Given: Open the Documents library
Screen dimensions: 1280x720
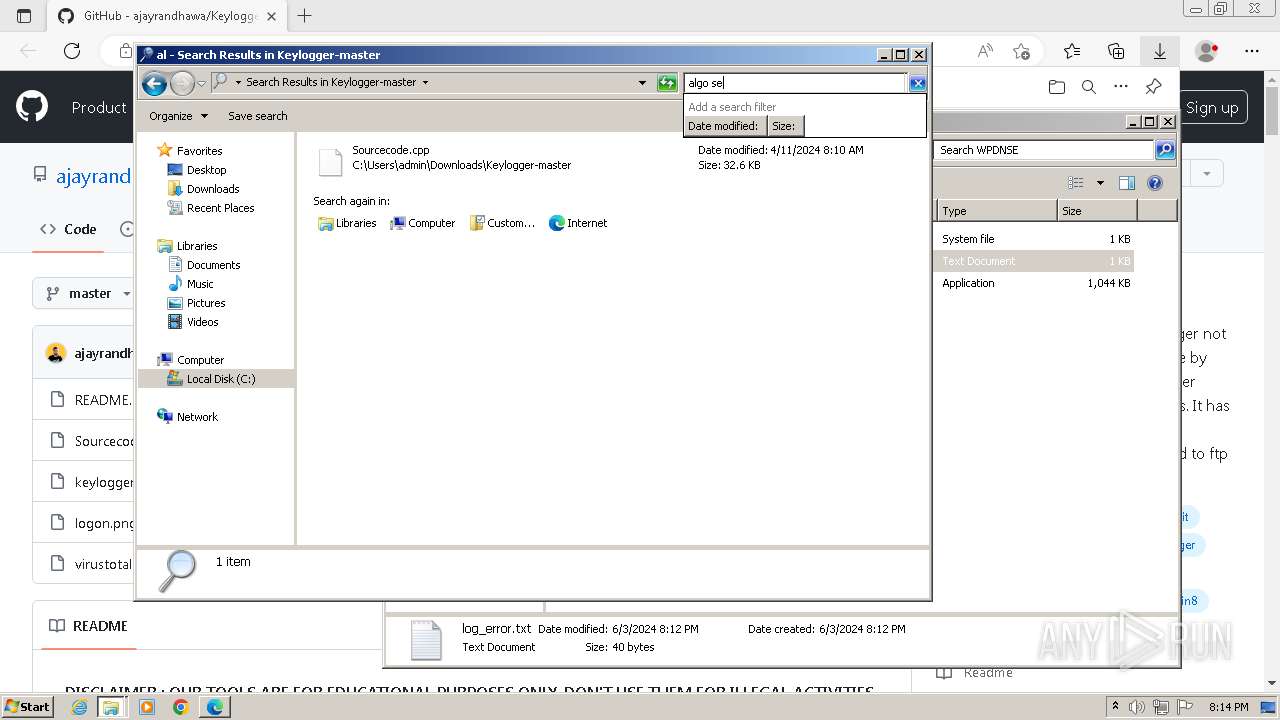Looking at the screenshot, I should (x=213, y=265).
